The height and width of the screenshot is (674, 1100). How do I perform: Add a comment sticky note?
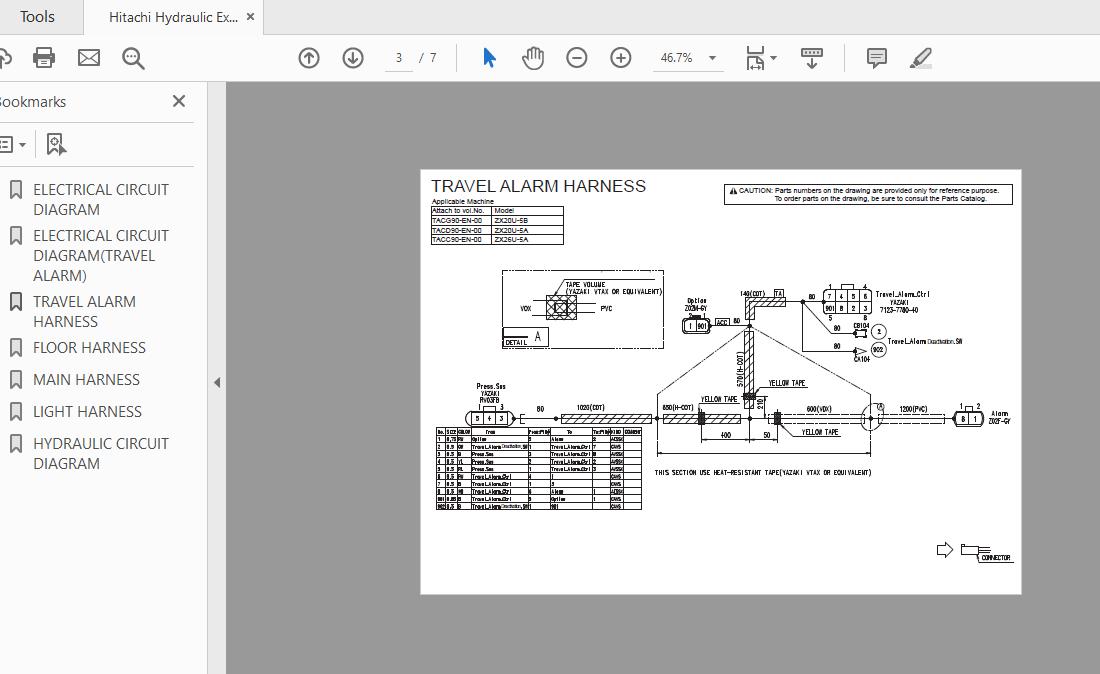(877, 58)
